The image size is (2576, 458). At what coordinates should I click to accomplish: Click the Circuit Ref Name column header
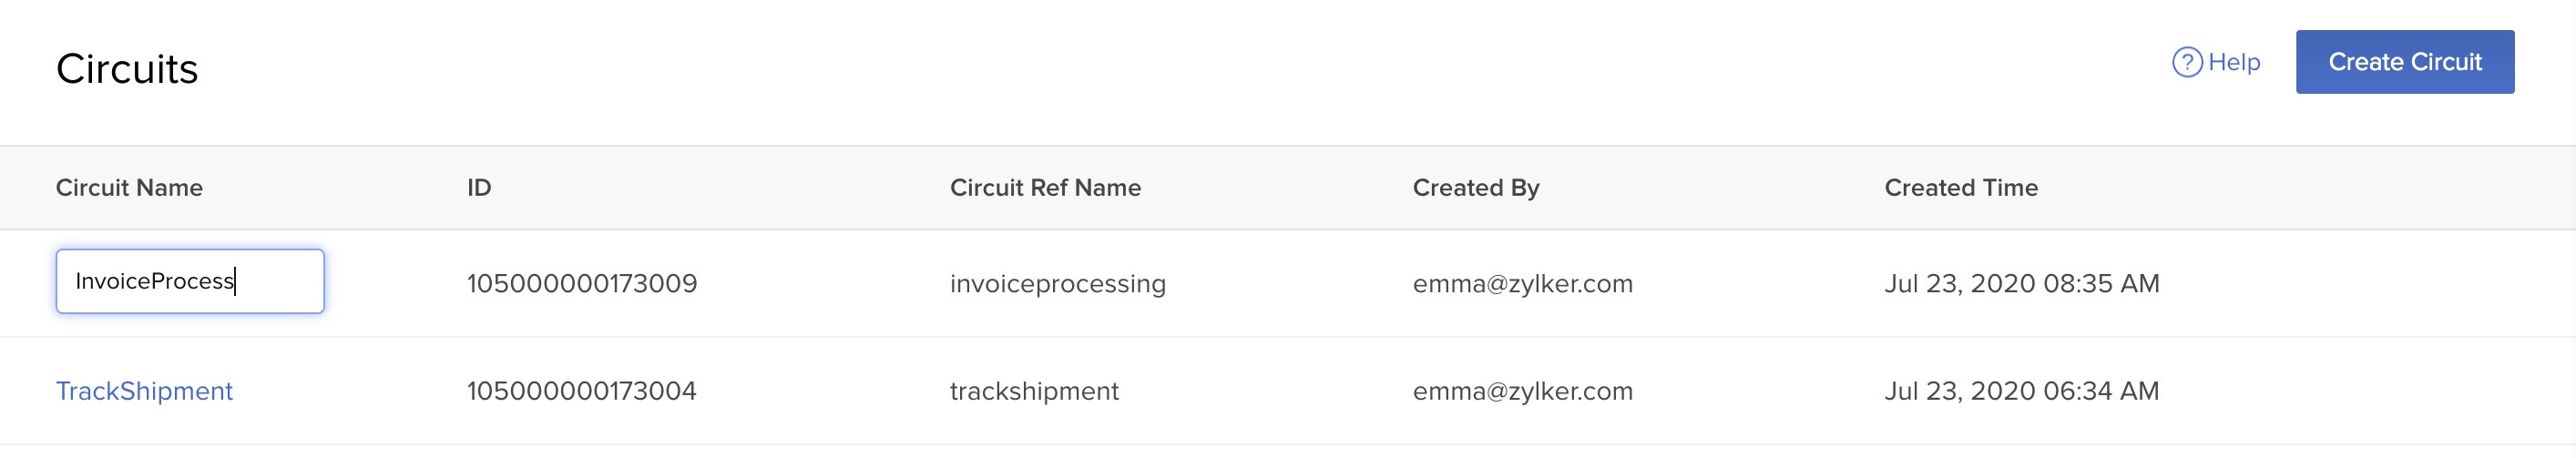1045,188
